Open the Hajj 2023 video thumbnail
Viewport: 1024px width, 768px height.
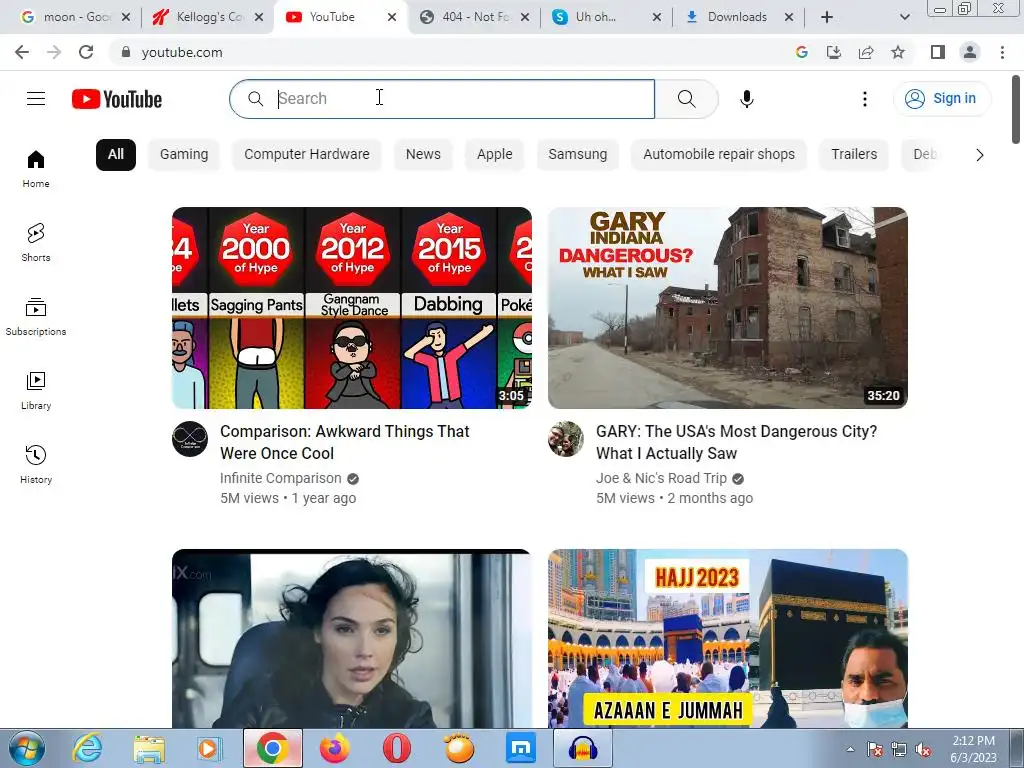pos(728,638)
